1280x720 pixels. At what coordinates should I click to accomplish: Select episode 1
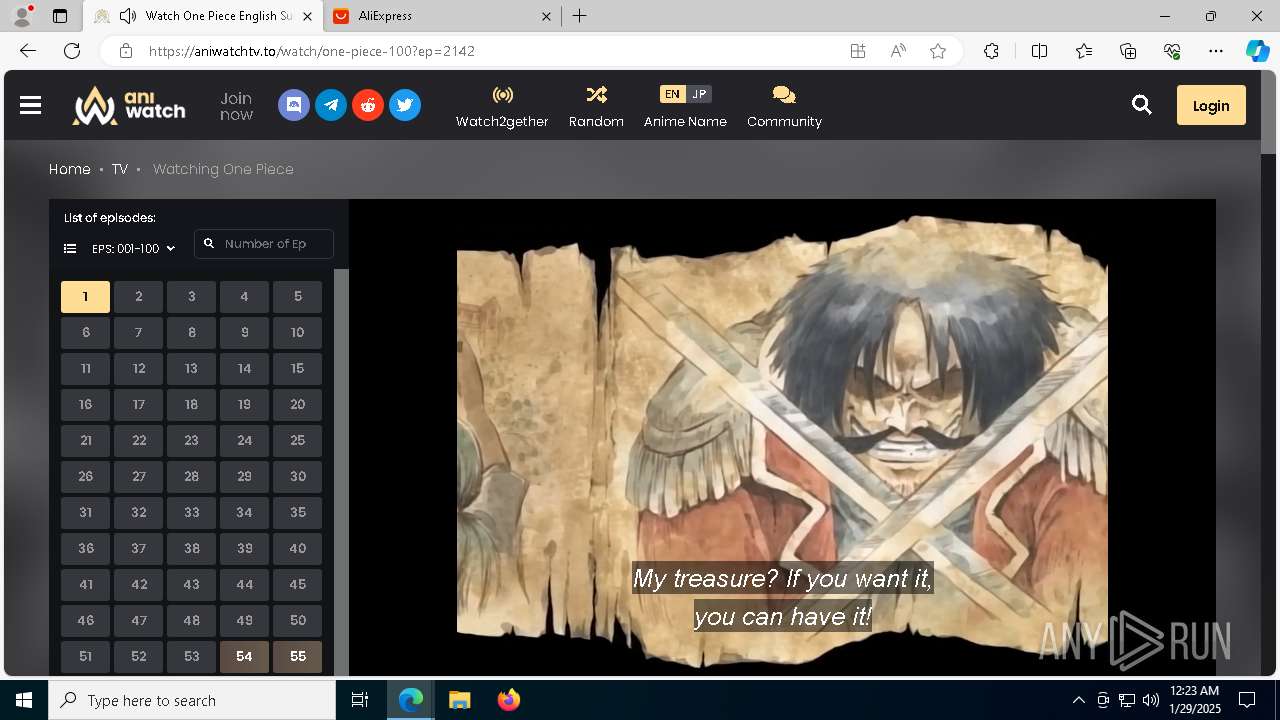point(85,296)
